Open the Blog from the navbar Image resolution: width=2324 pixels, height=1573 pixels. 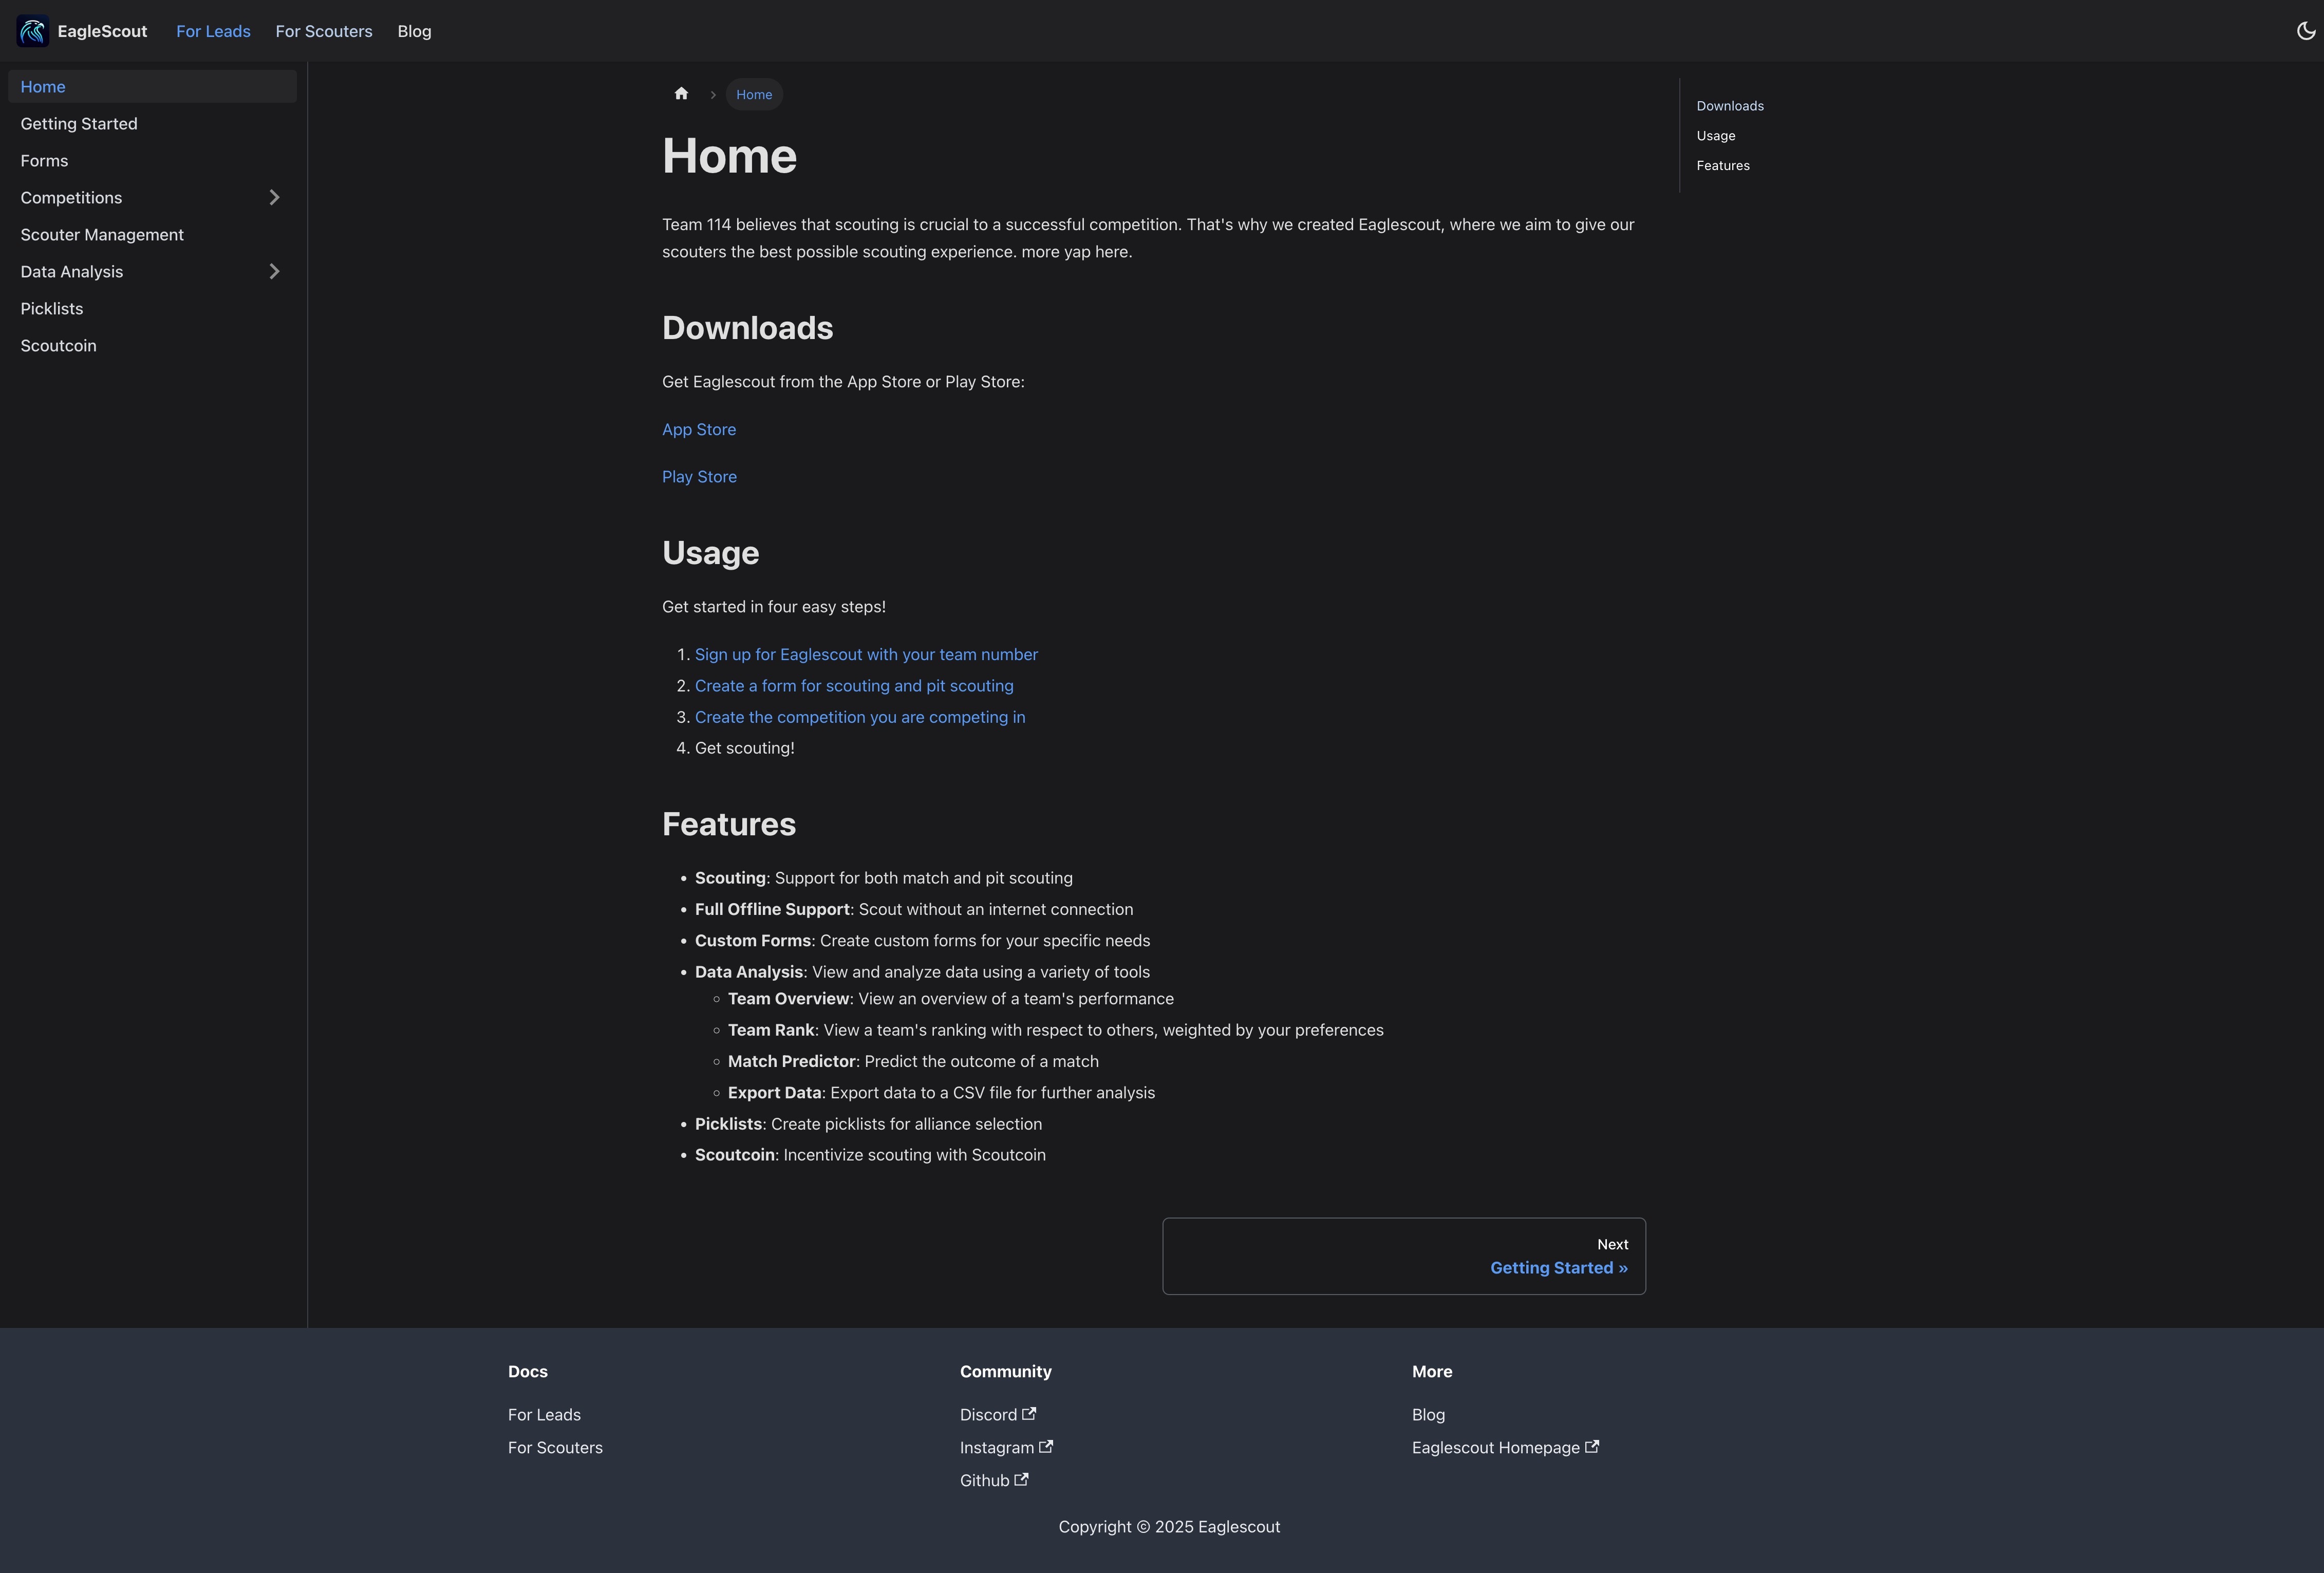click(414, 31)
